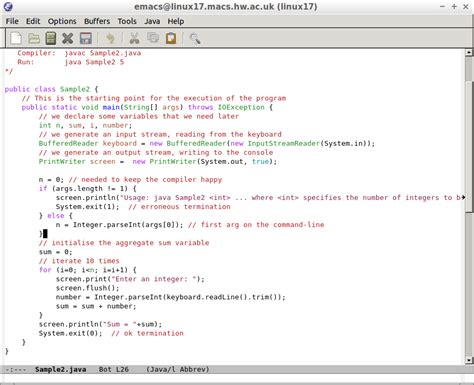Click 'n = Integer.parseInt(args[0]);' statement

point(119,225)
